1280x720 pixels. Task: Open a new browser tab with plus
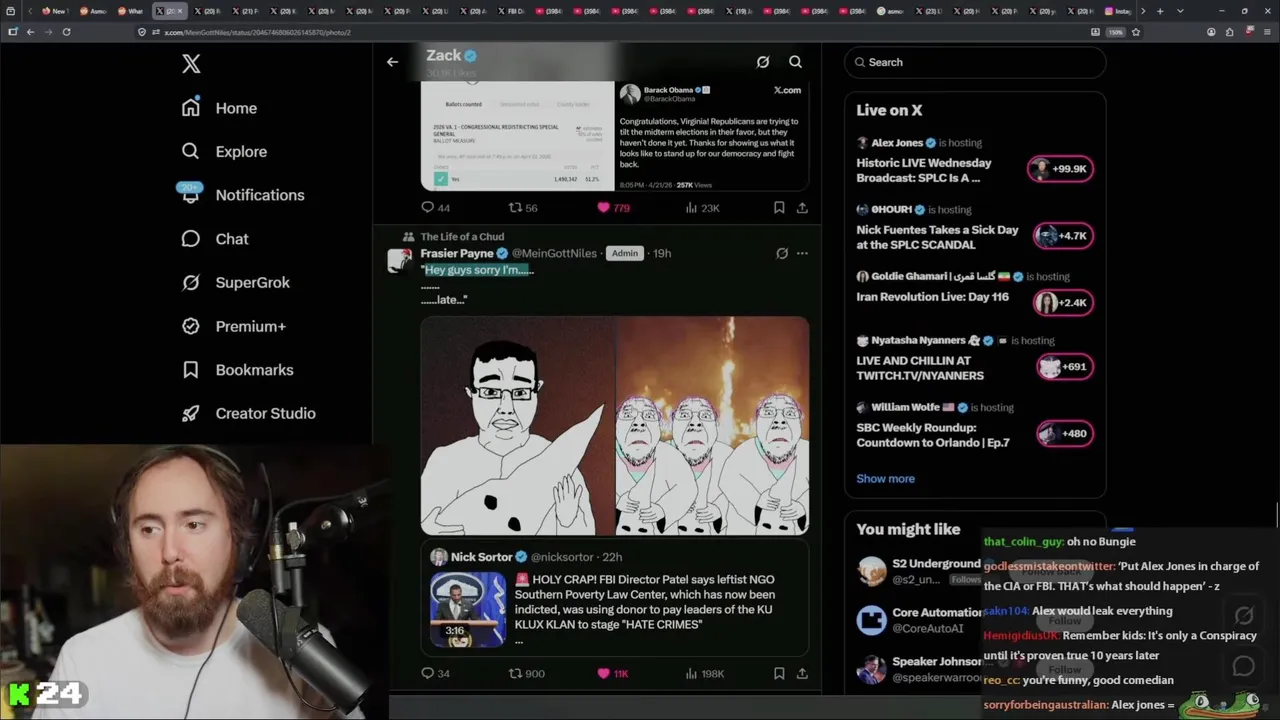coord(1160,11)
